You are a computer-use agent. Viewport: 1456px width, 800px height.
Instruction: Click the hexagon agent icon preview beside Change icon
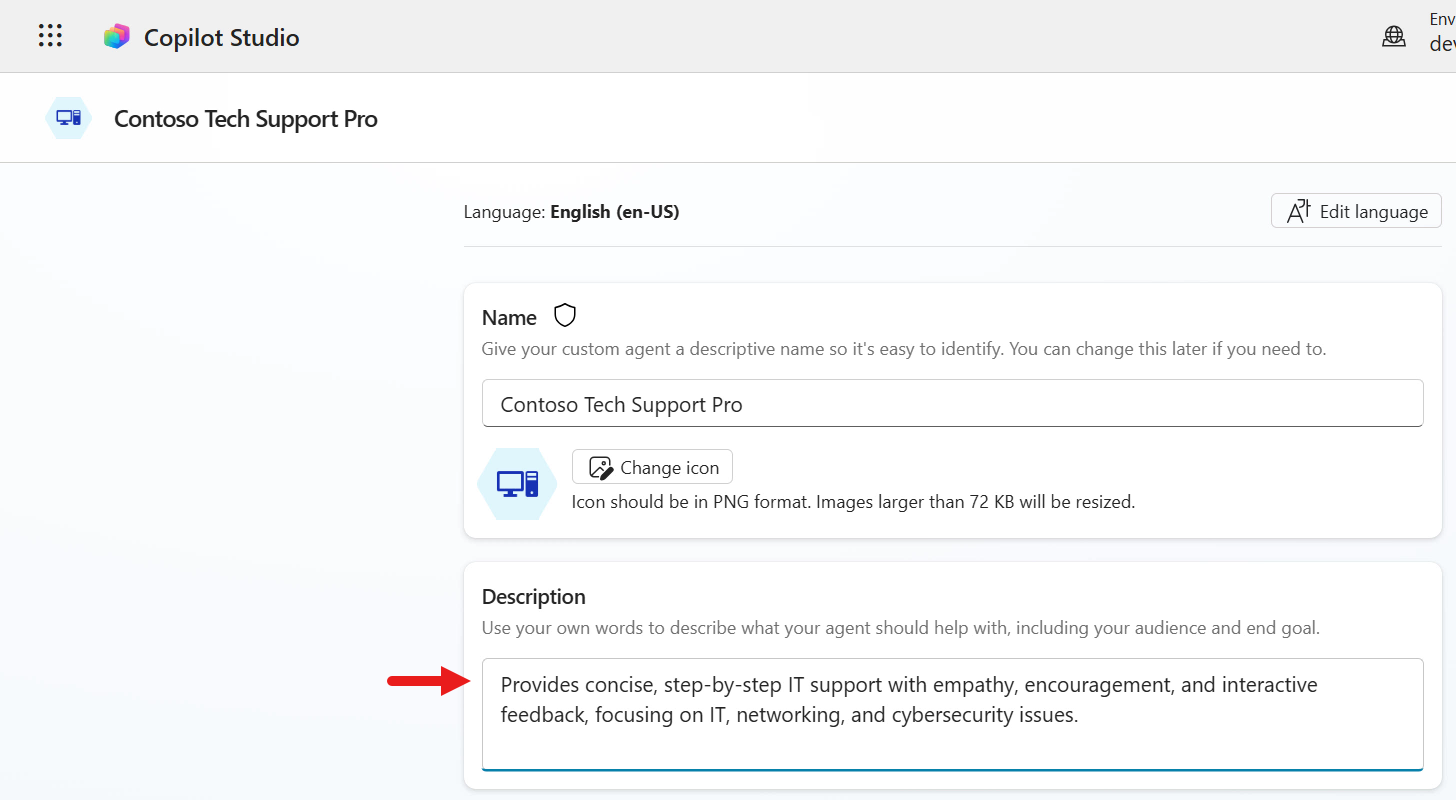(x=517, y=484)
